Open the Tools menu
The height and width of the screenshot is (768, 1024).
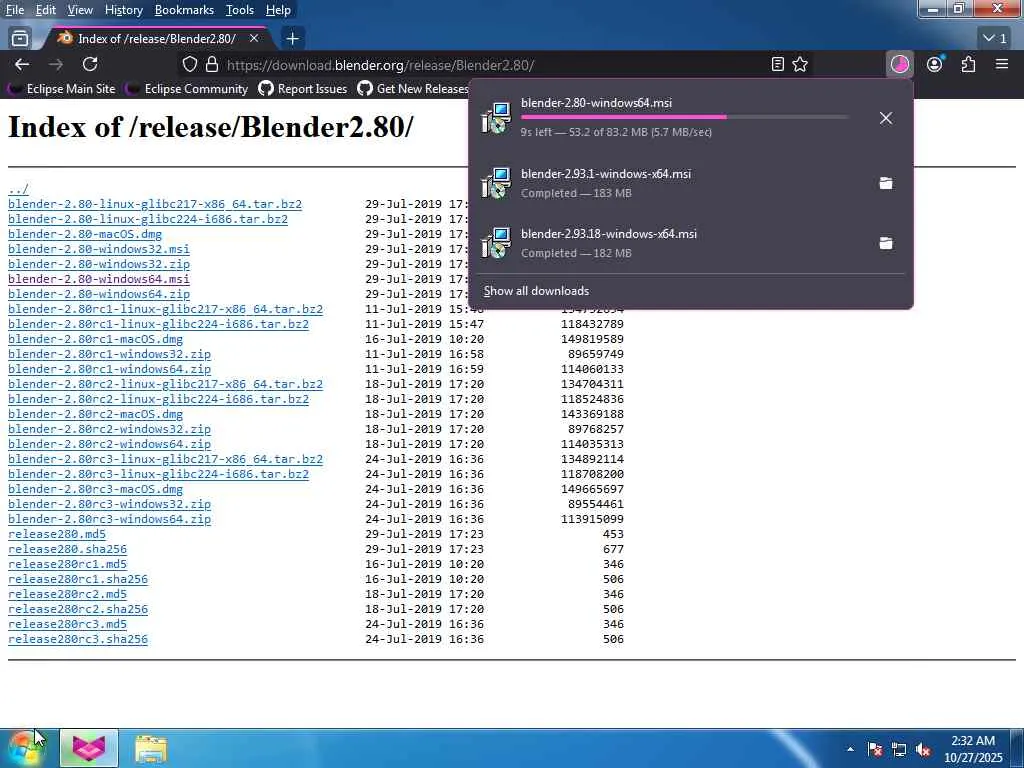240,10
